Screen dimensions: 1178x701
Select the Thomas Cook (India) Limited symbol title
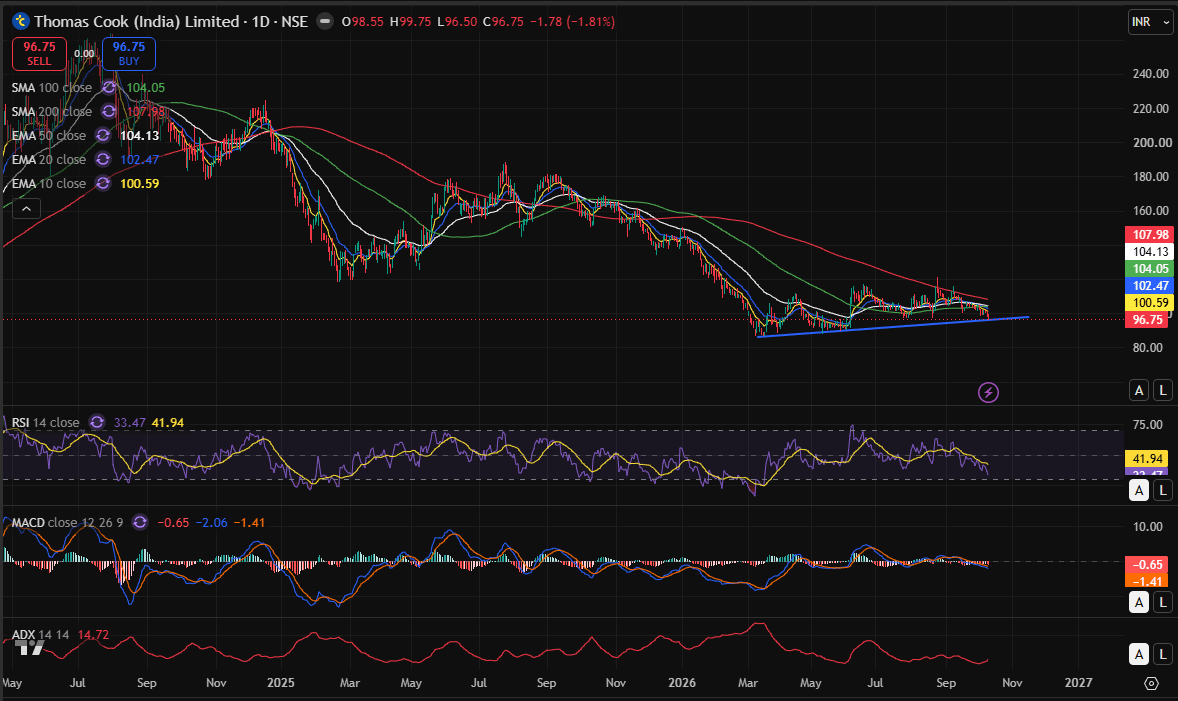point(136,21)
